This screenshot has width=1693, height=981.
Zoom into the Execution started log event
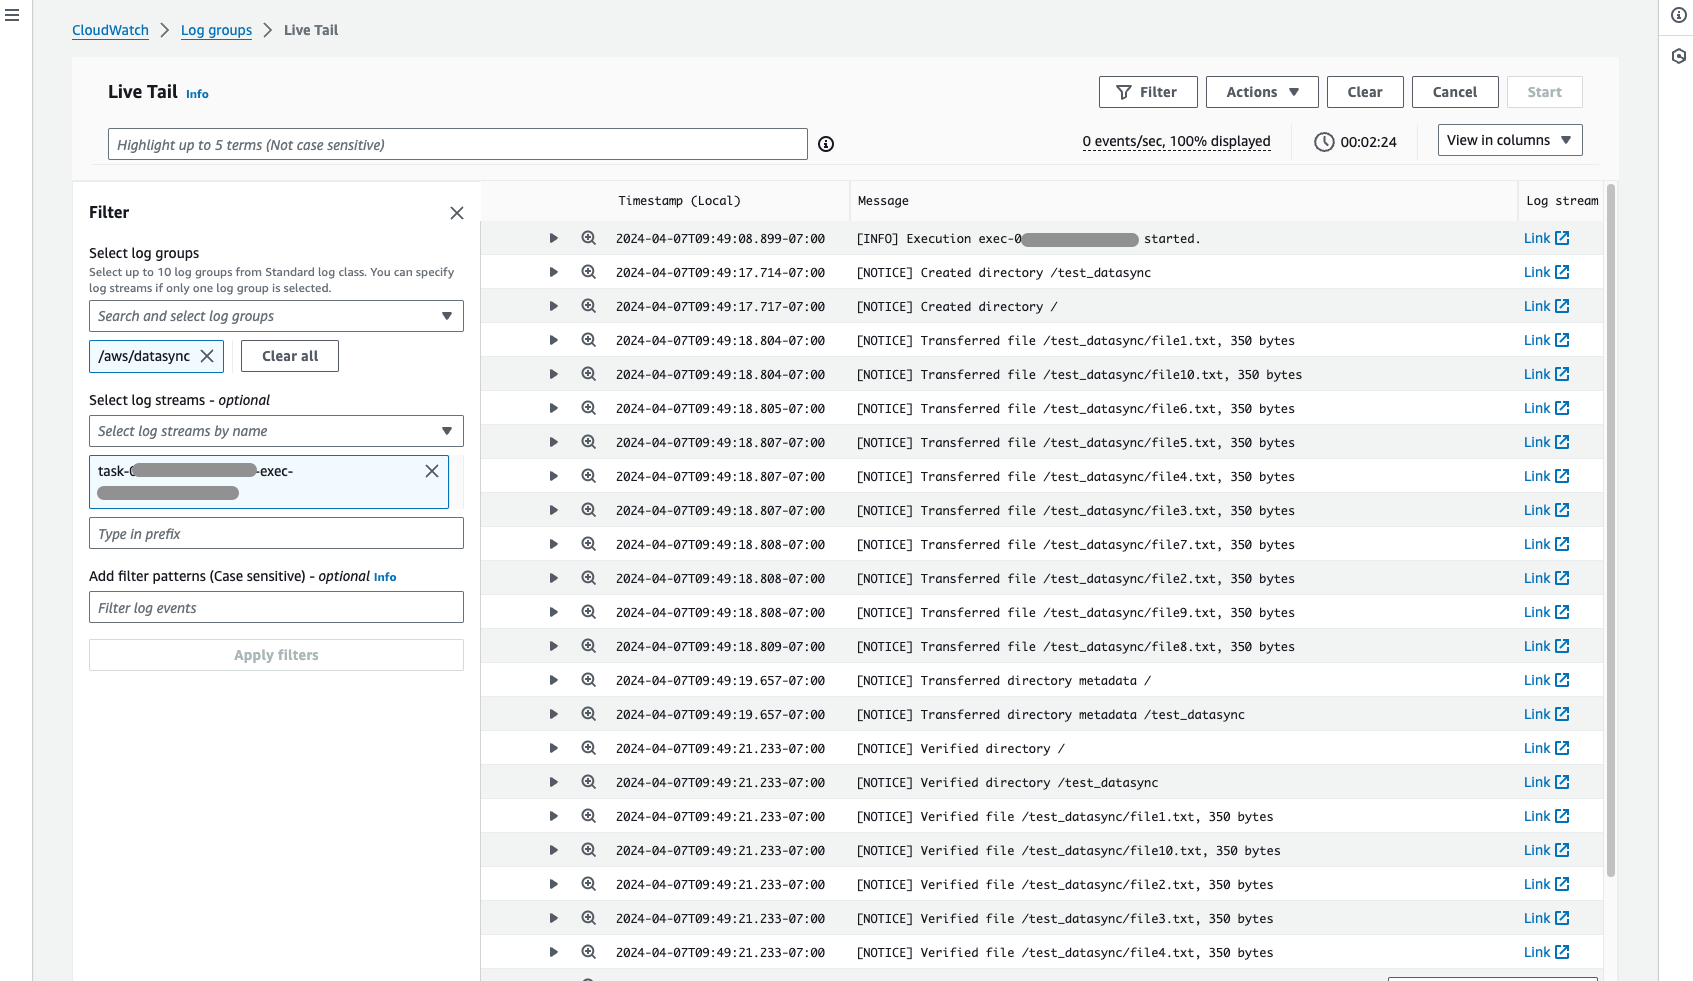click(589, 238)
